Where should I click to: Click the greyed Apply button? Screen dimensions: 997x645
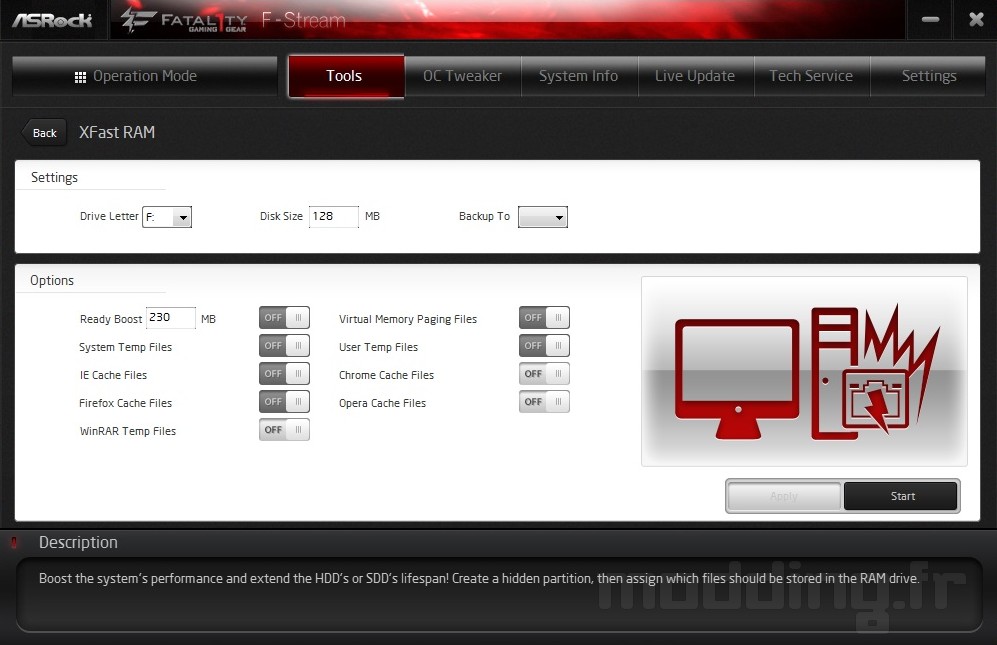point(784,496)
